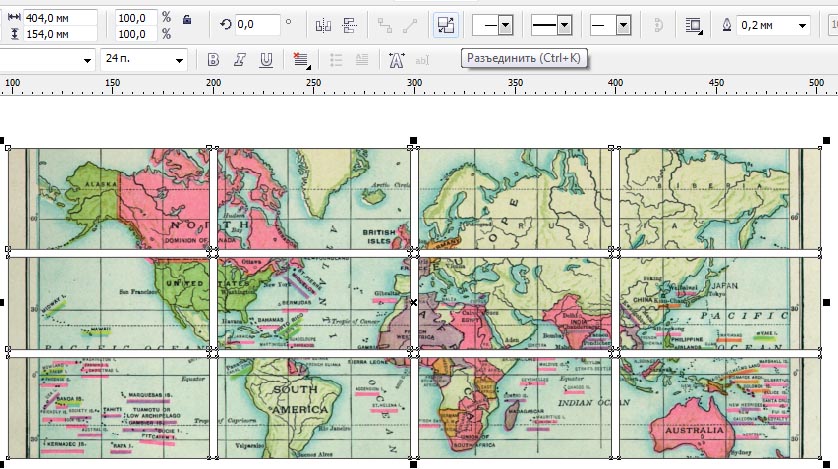Viewport: 838px width, 469px height.
Task: Click the bullet list icon
Action: [336, 60]
